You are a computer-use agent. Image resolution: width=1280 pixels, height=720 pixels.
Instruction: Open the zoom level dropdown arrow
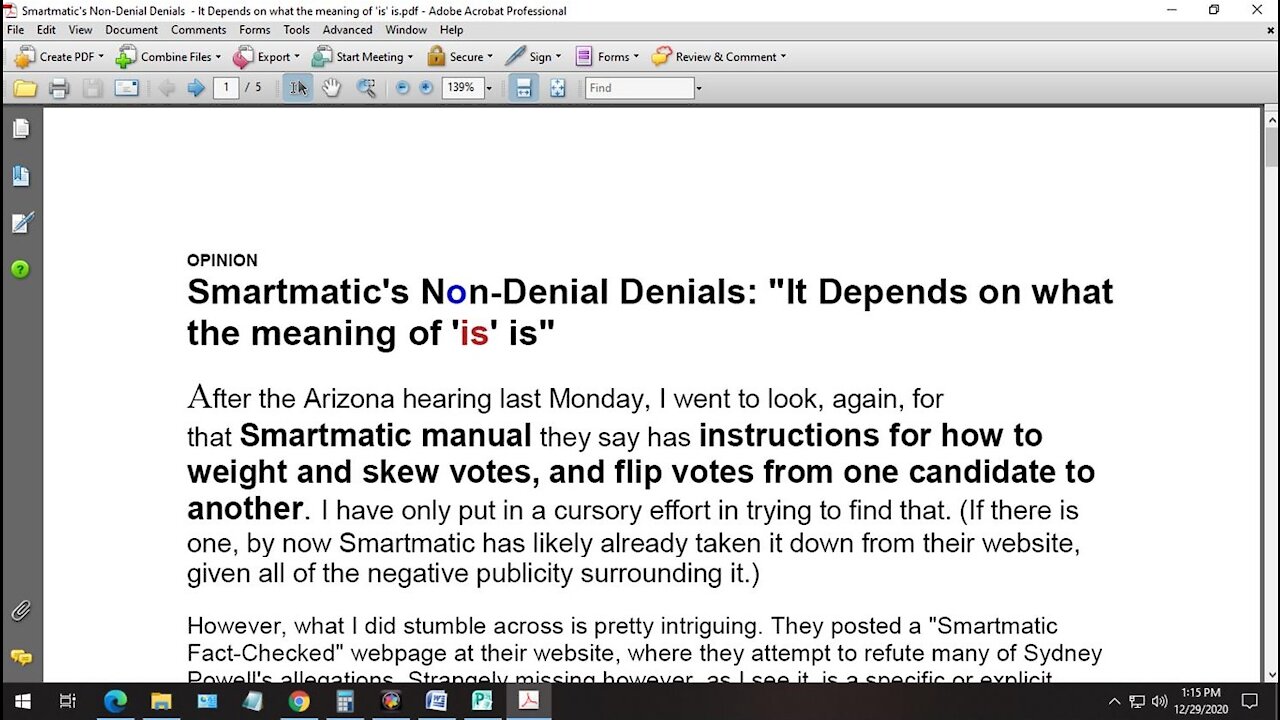[x=489, y=89]
